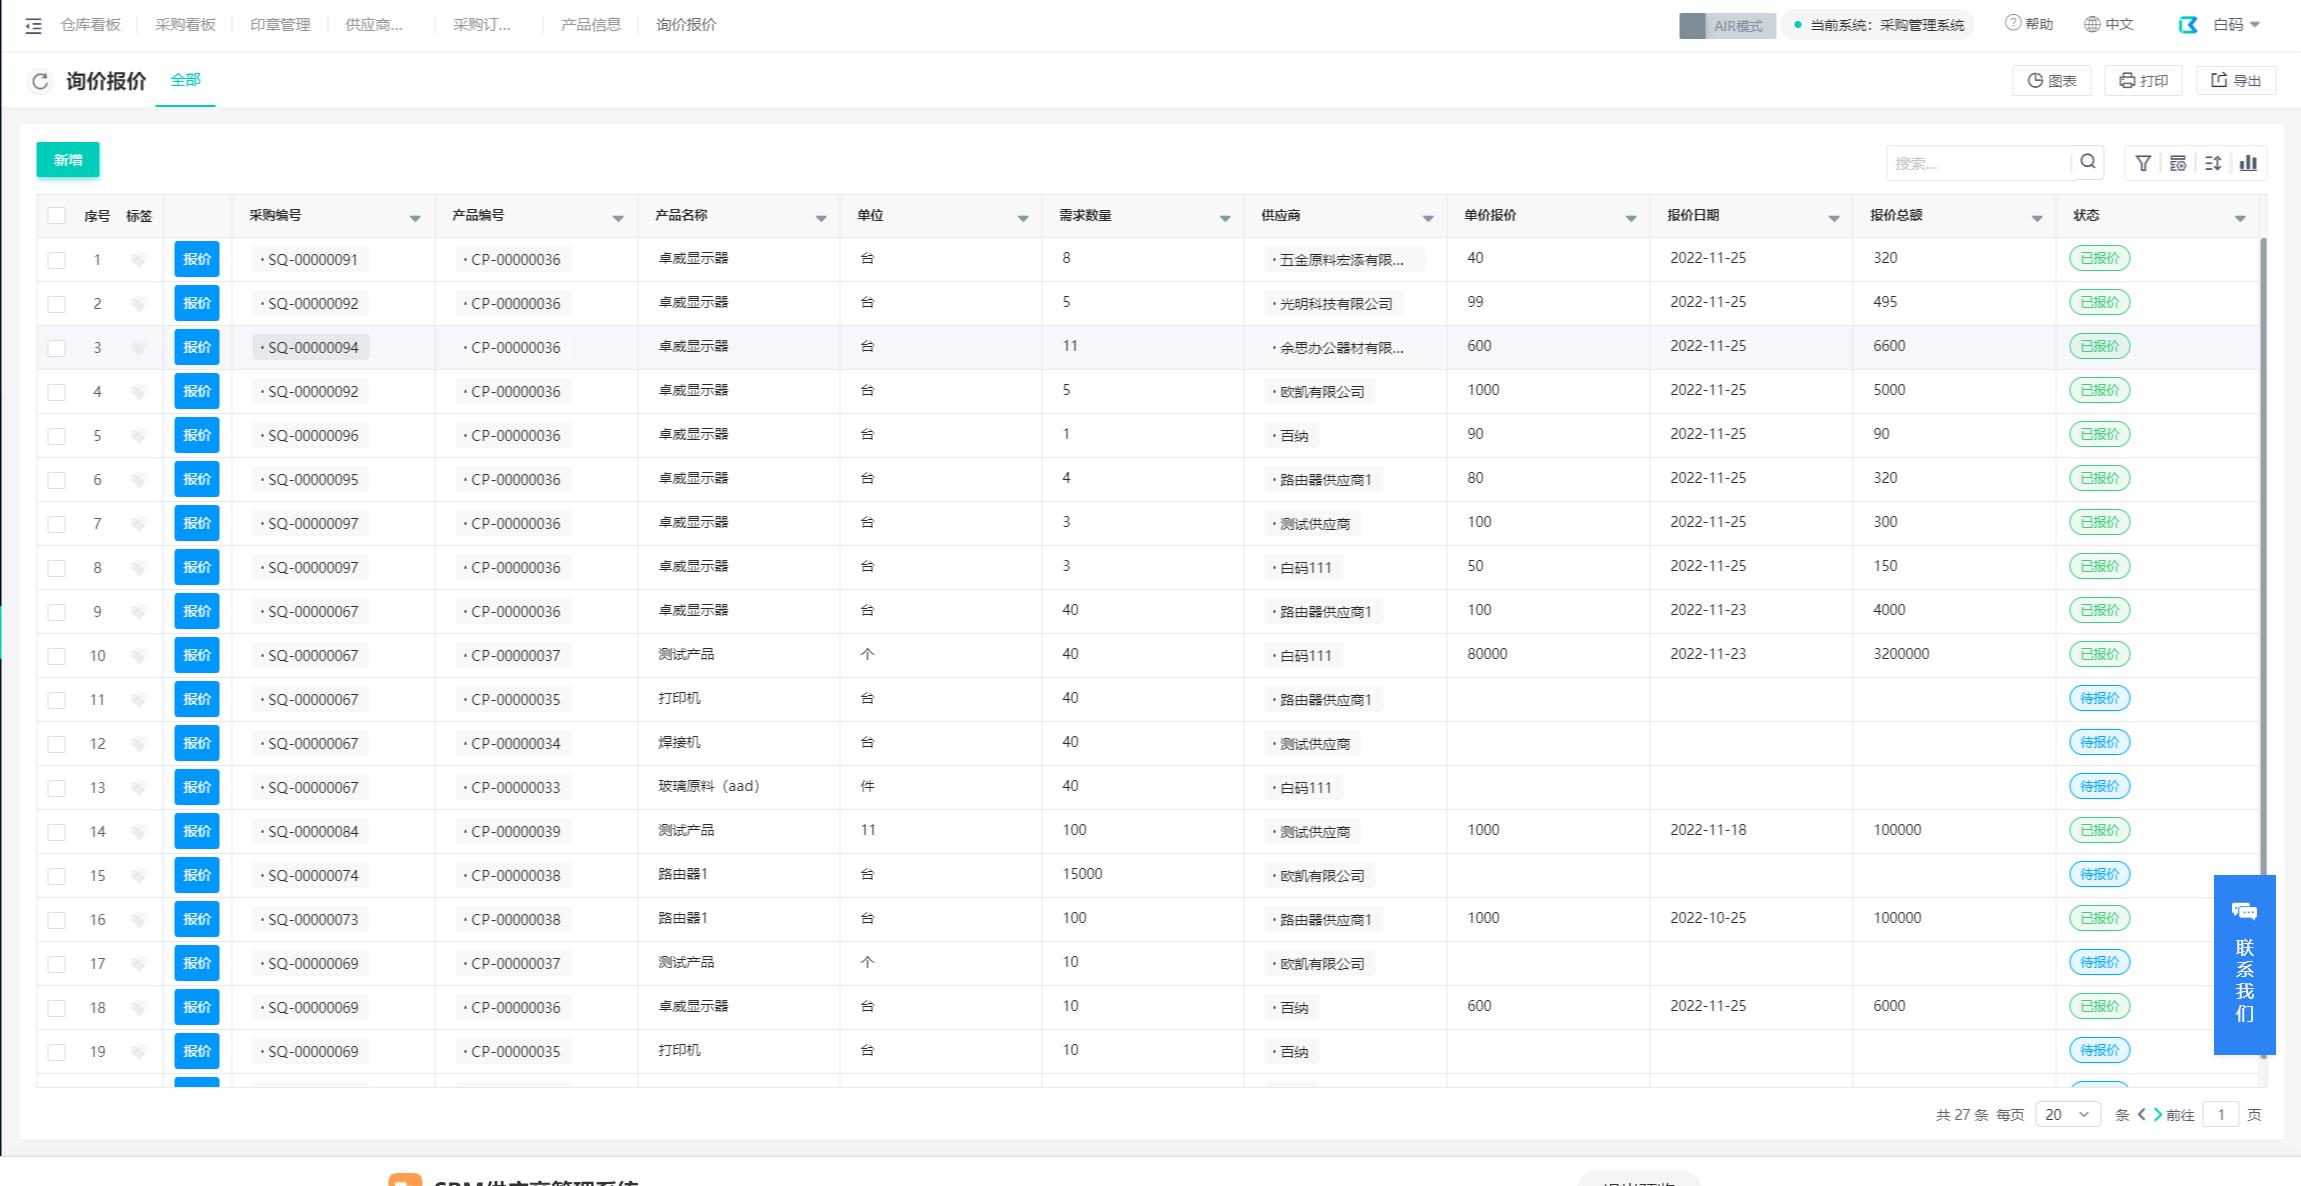2301x1186 pixels.
Task: Open the column settings icon
Action: [x=2178, y=163]
